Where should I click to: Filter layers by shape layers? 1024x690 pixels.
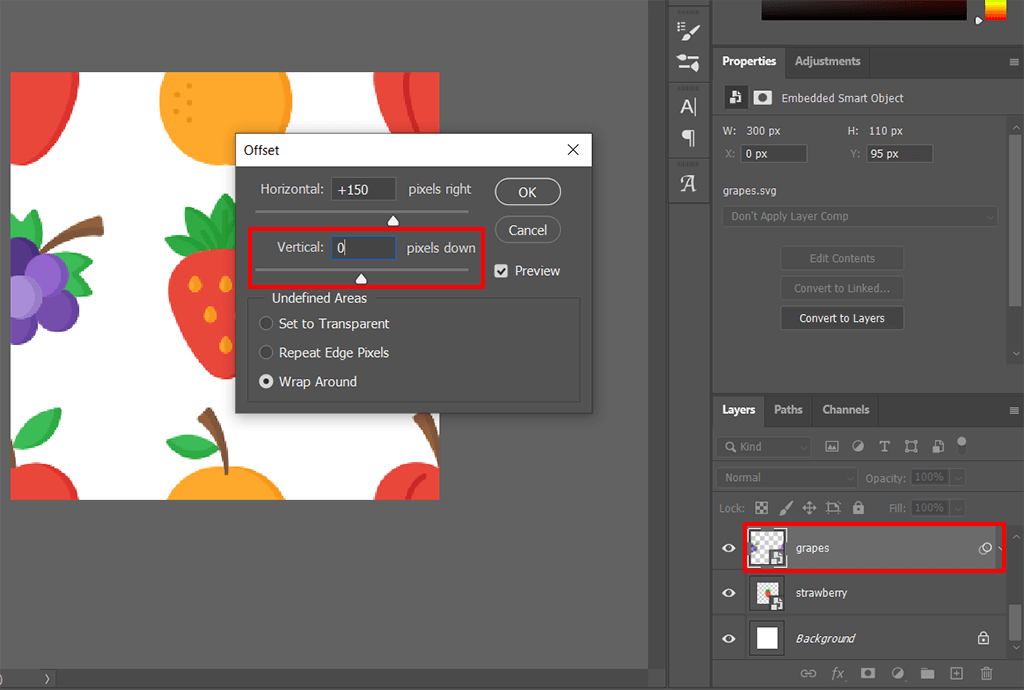point(911,447)
